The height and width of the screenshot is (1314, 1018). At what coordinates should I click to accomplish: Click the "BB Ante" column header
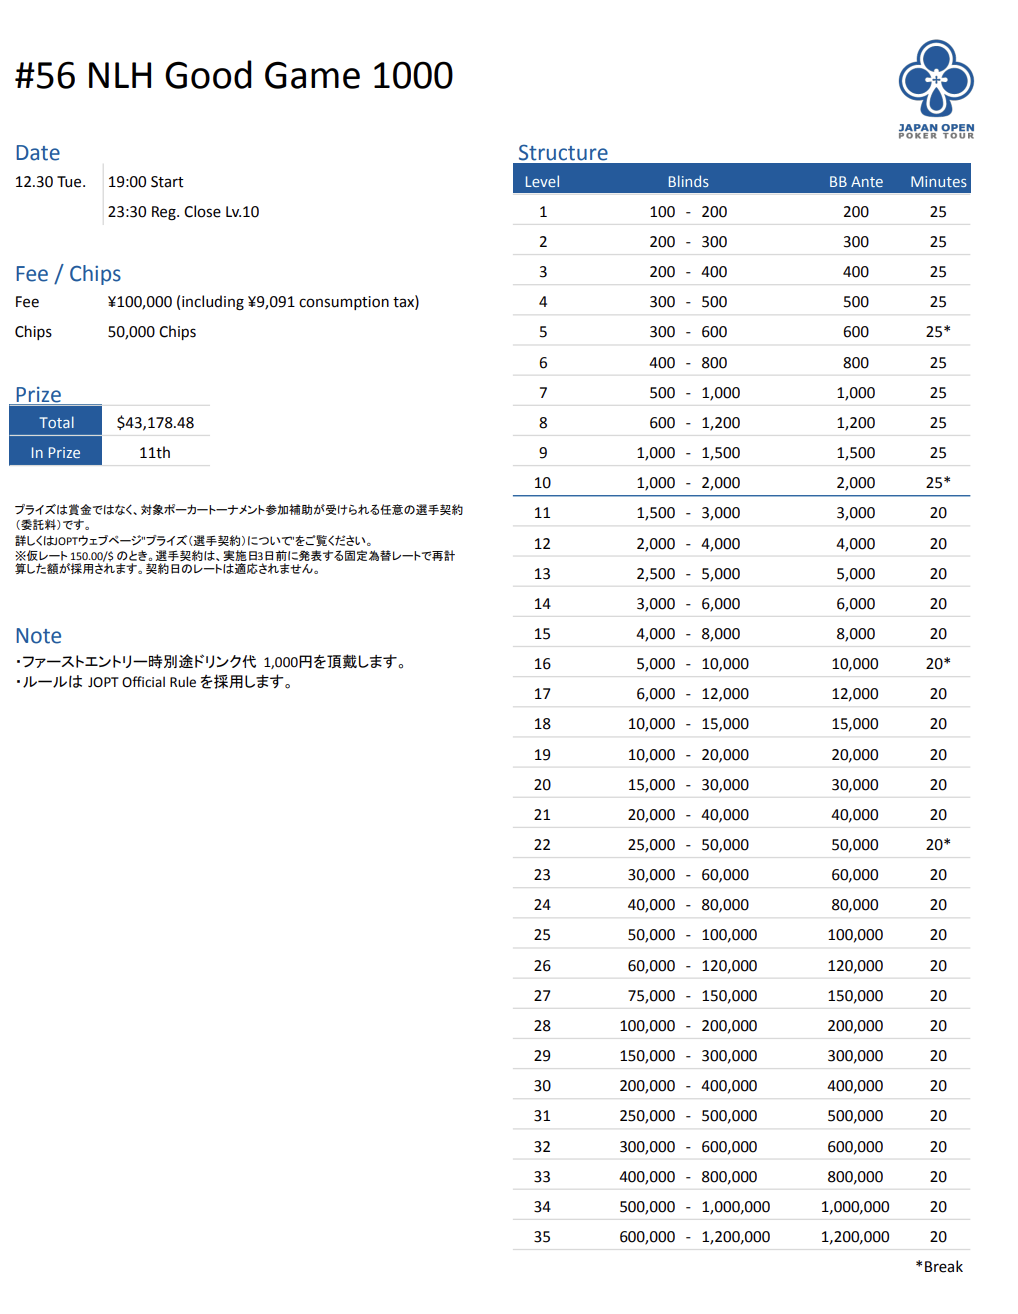click(x=855, y=182)
